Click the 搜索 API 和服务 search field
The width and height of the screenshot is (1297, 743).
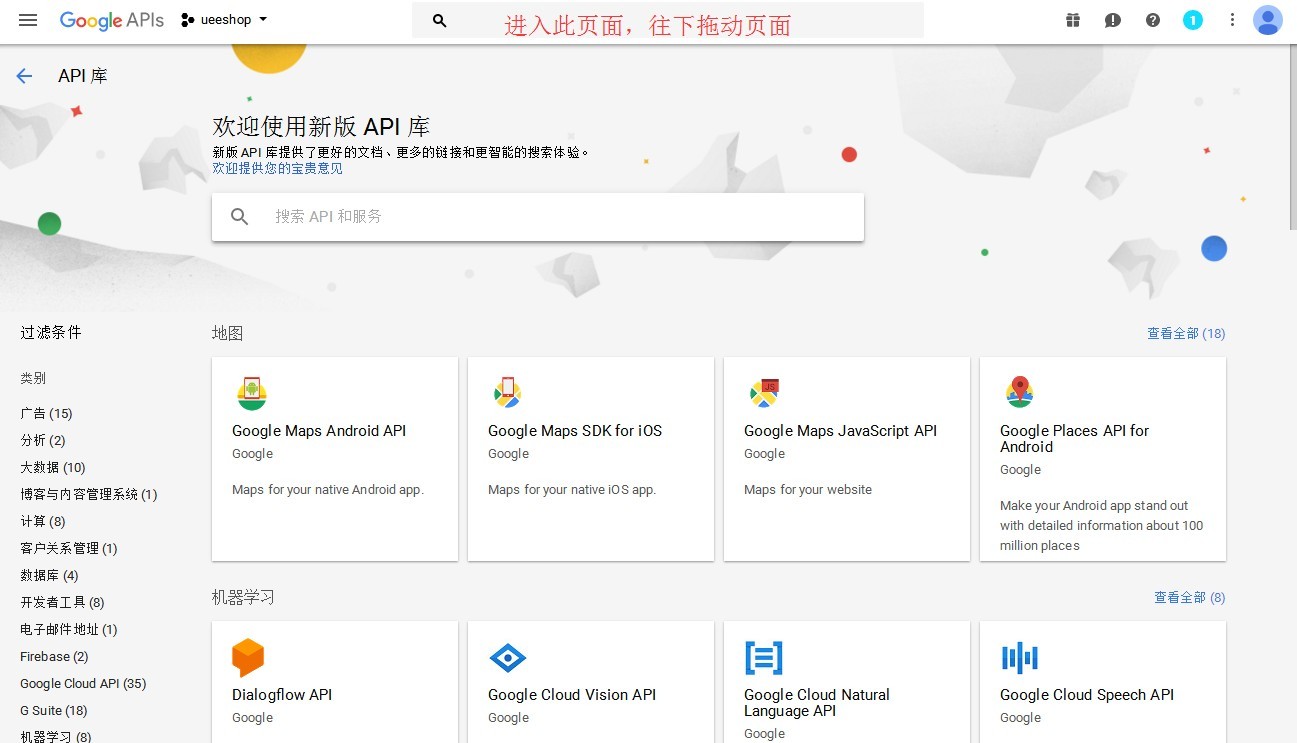pyautogui.click(x=538, y=216)
